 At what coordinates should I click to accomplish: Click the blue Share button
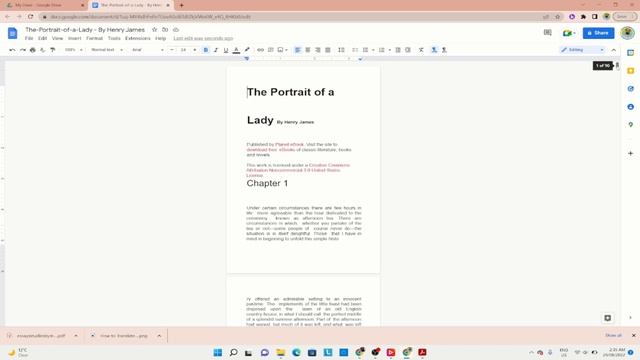click(598, 33)
